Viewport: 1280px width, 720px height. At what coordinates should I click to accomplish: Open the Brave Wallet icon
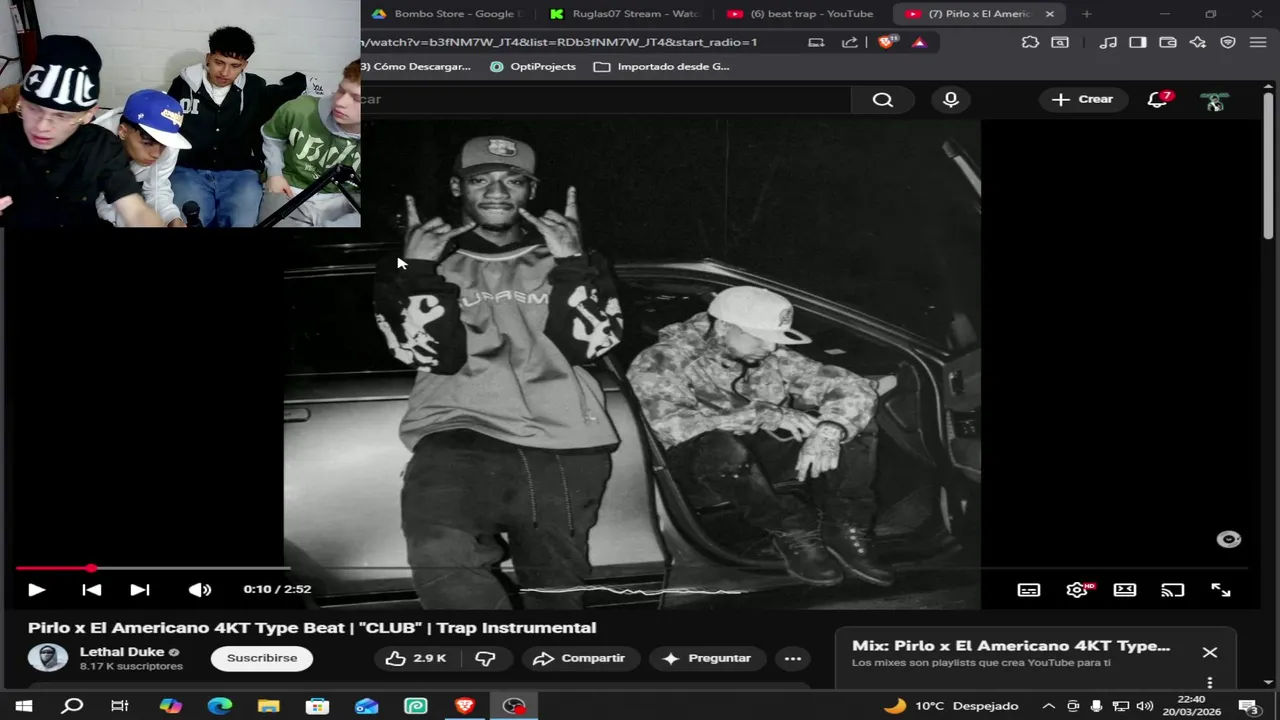[x=1167, y=42]
